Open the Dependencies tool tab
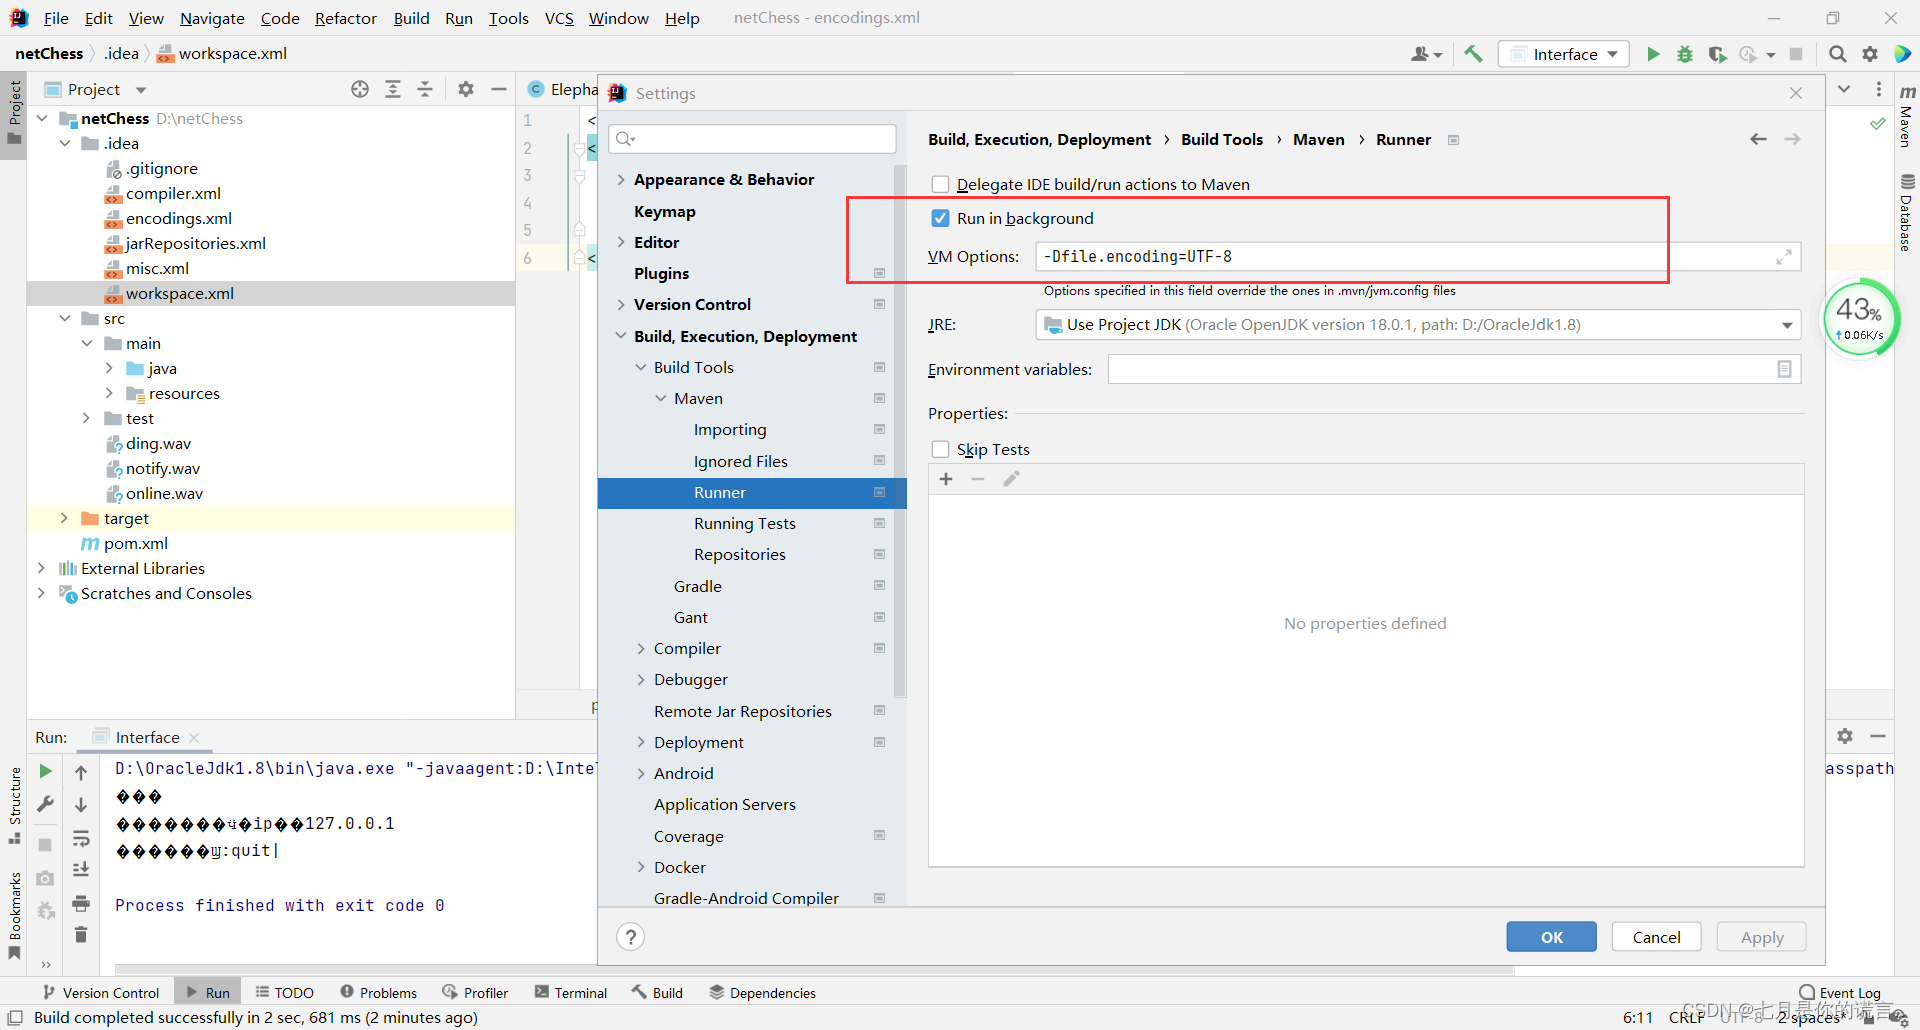 [762, 992]
